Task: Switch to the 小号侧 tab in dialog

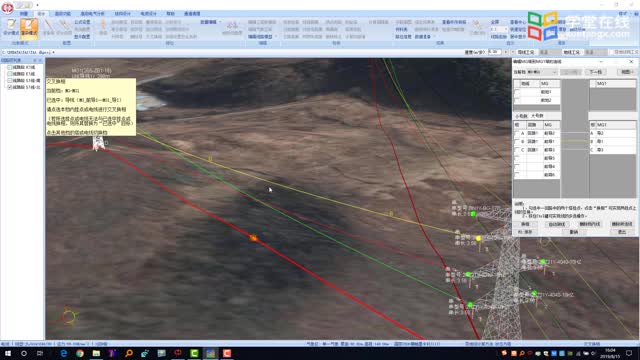Action: point(521,116)
